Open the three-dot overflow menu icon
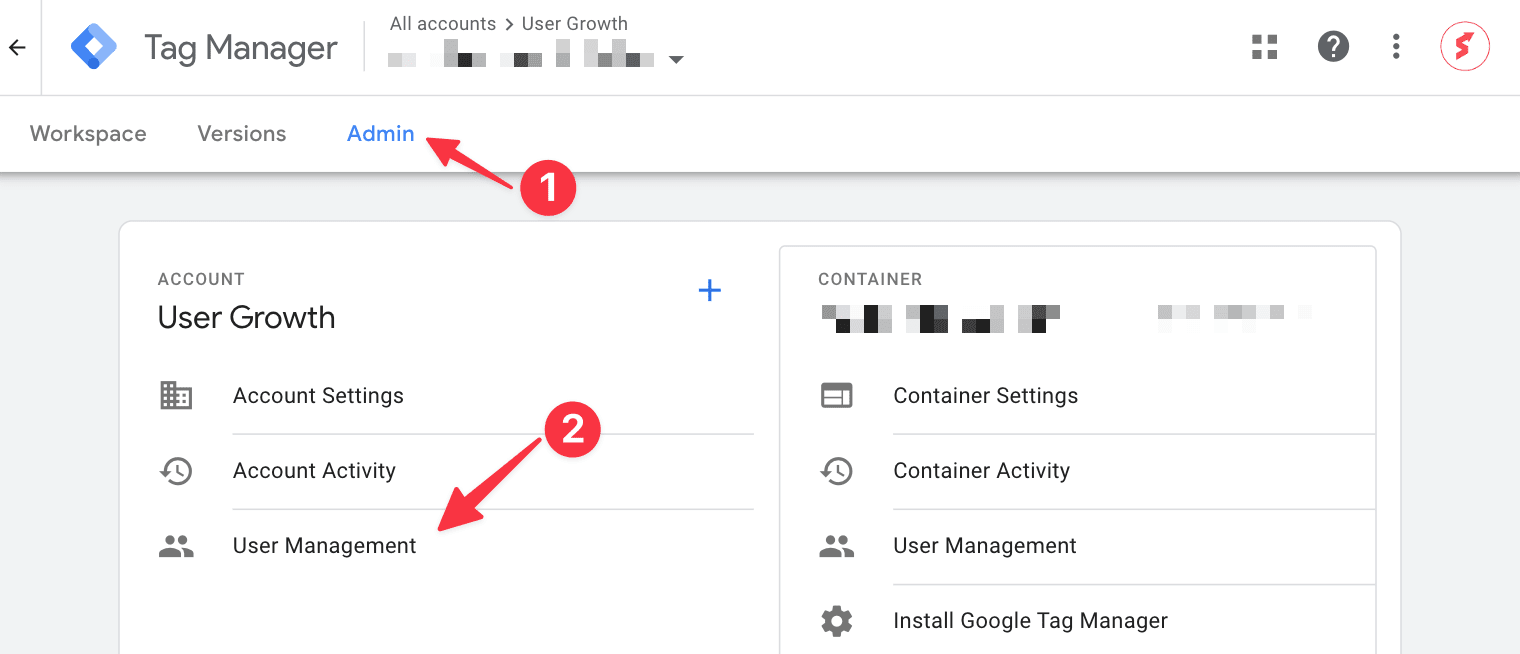 coord(1396,46)
